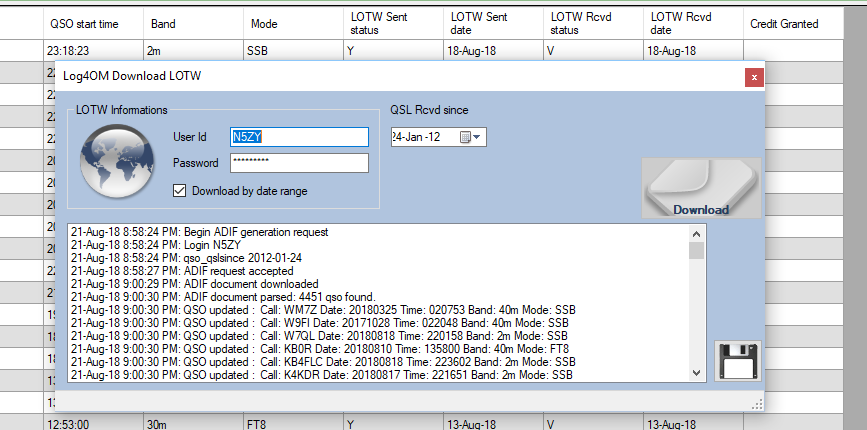867x430 pixels.
Task: Click the 13-Aug-18 LOTW Sent date cell
Action: (494, 423)
